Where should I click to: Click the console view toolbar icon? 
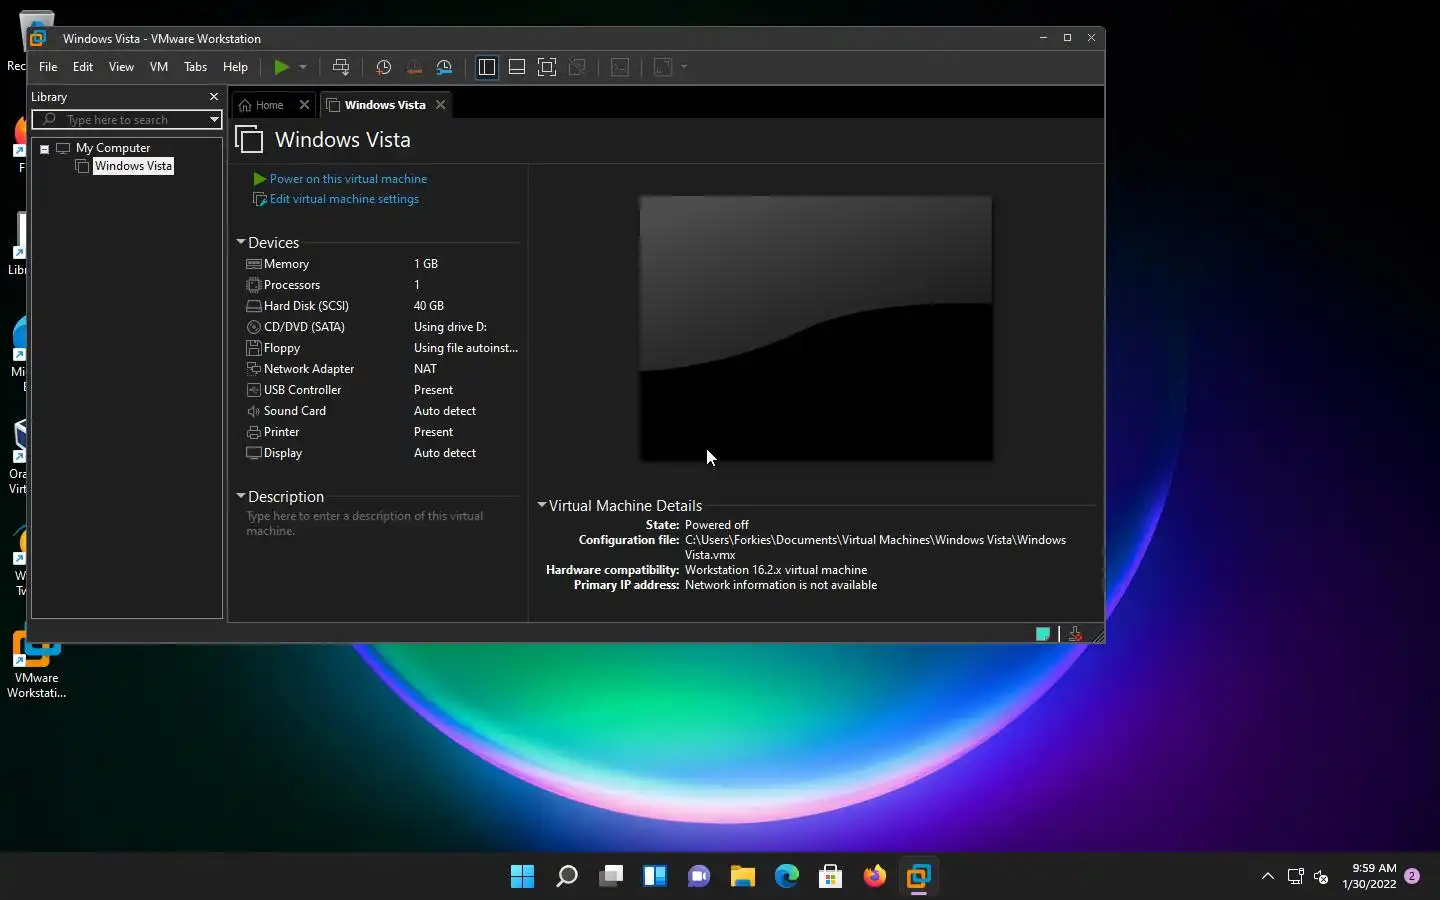[620, 67]
